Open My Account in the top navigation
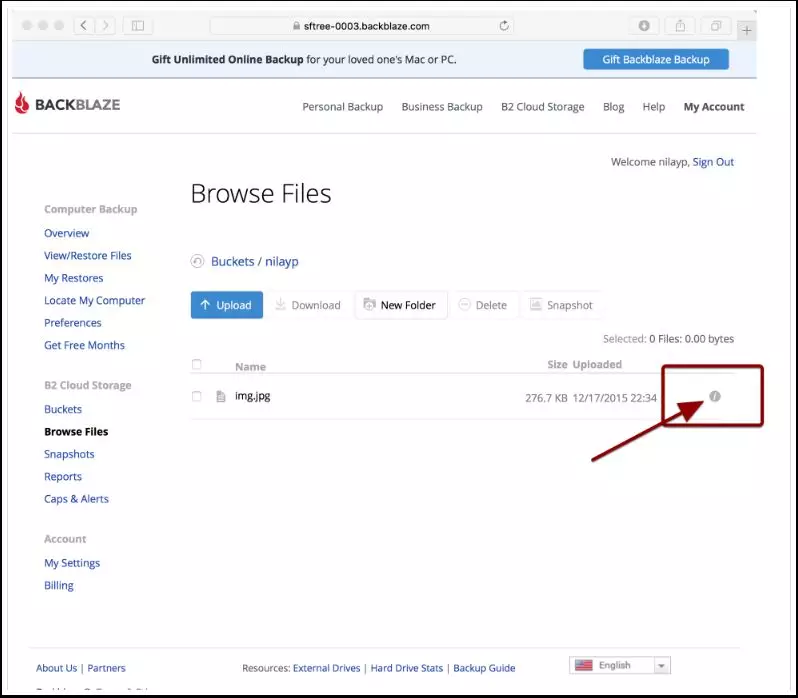Screen dimensions: 798x698 pos(714,107)
